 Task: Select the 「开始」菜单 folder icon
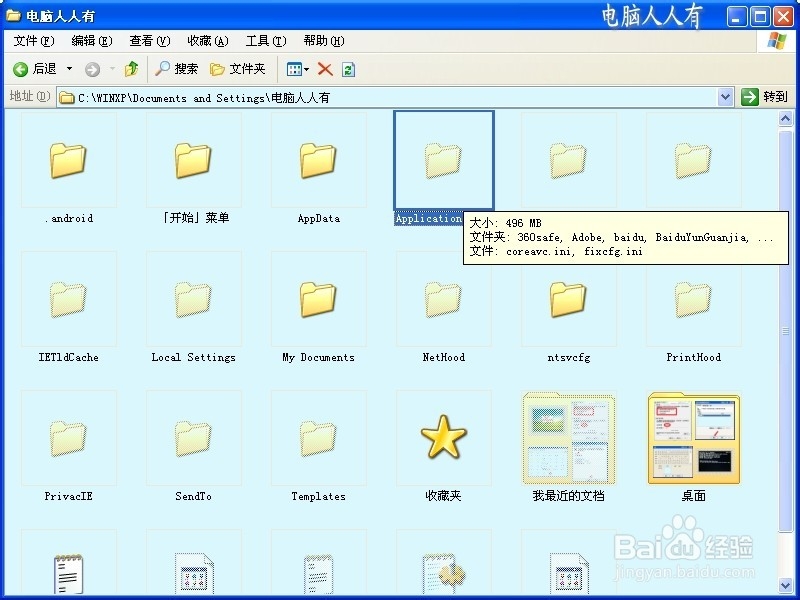click(193, 160)
